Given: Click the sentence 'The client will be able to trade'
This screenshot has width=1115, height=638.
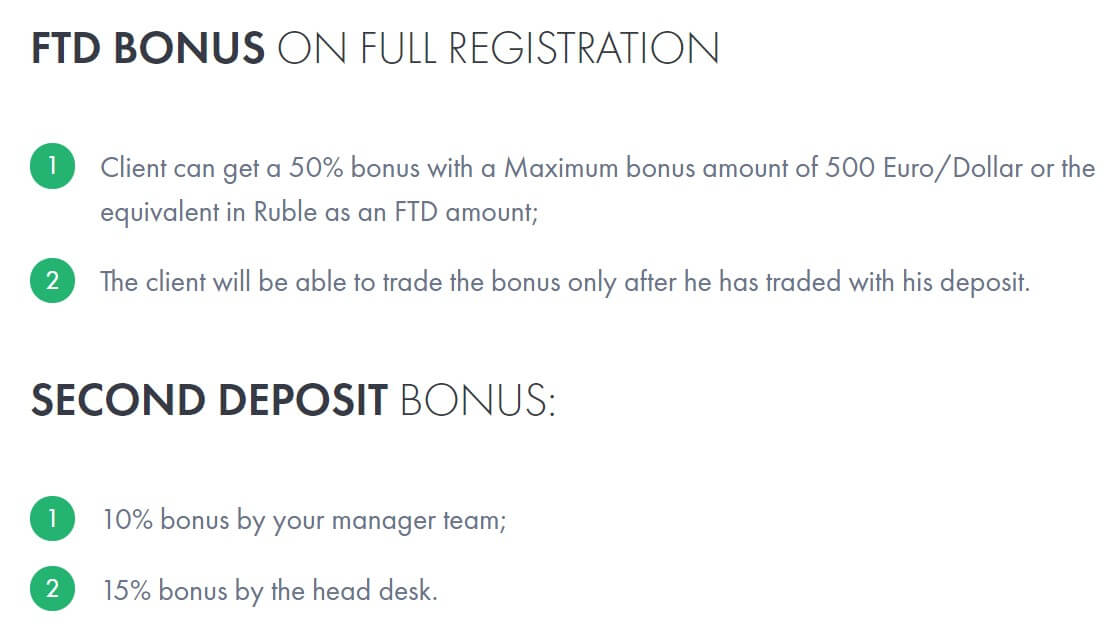Looking at the screenshot, I should [x=272, y=282].
